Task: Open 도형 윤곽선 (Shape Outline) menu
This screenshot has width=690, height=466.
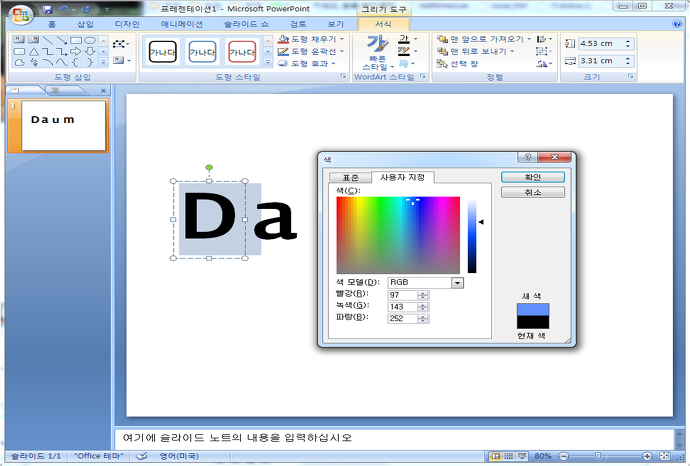Action: click(312, 51)
